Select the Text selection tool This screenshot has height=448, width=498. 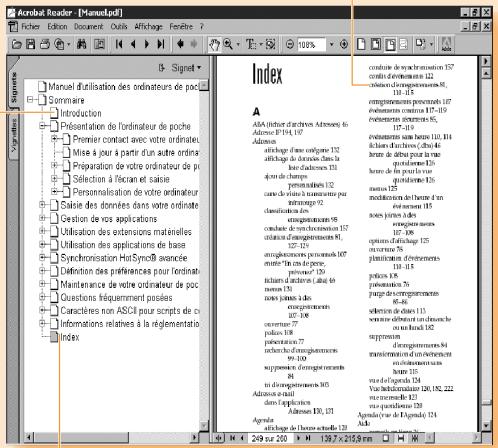coord(251,44)
